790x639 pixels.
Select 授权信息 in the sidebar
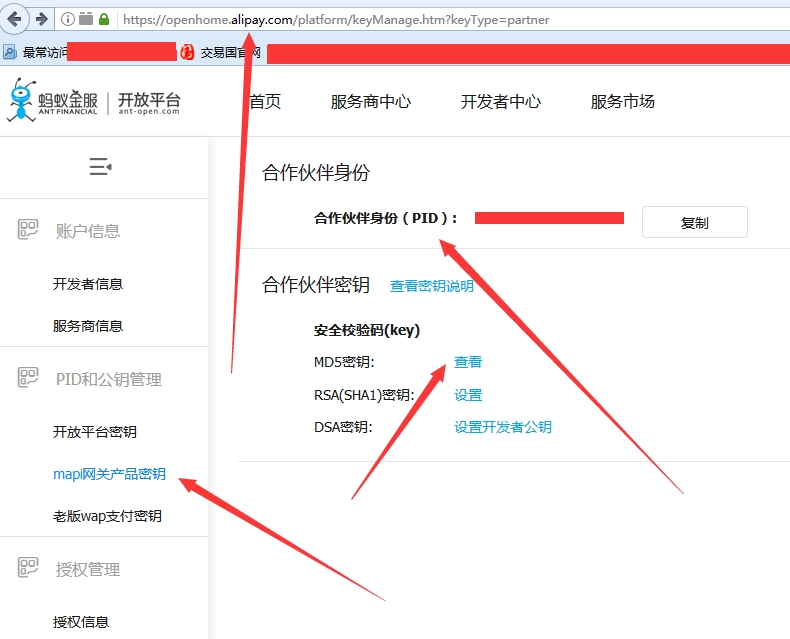81,622
